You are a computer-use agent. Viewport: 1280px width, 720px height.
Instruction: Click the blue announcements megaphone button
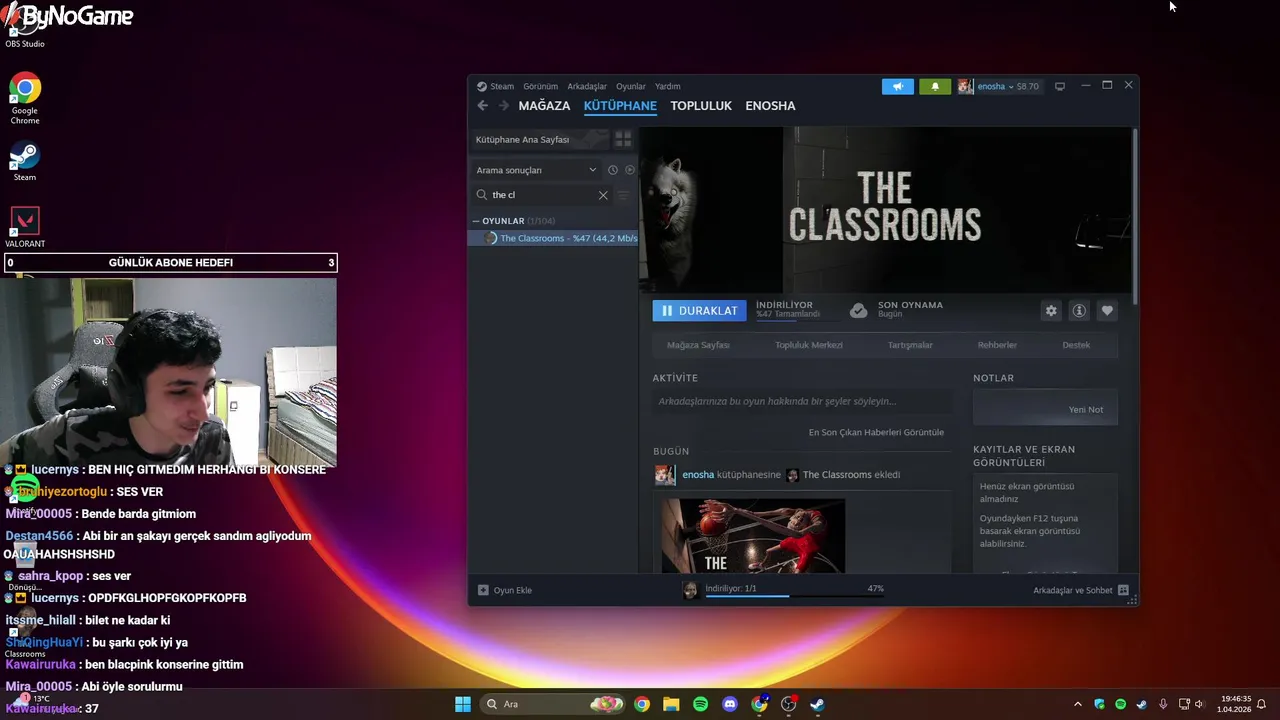pos(897,86)
